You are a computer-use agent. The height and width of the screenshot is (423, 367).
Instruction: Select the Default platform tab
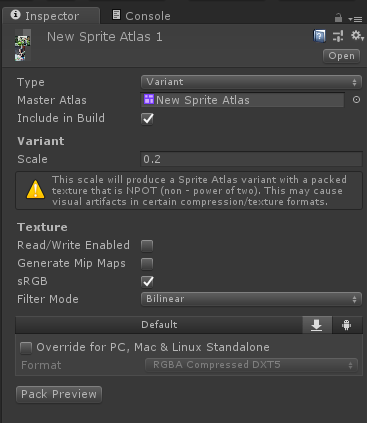tap(159, 325)
